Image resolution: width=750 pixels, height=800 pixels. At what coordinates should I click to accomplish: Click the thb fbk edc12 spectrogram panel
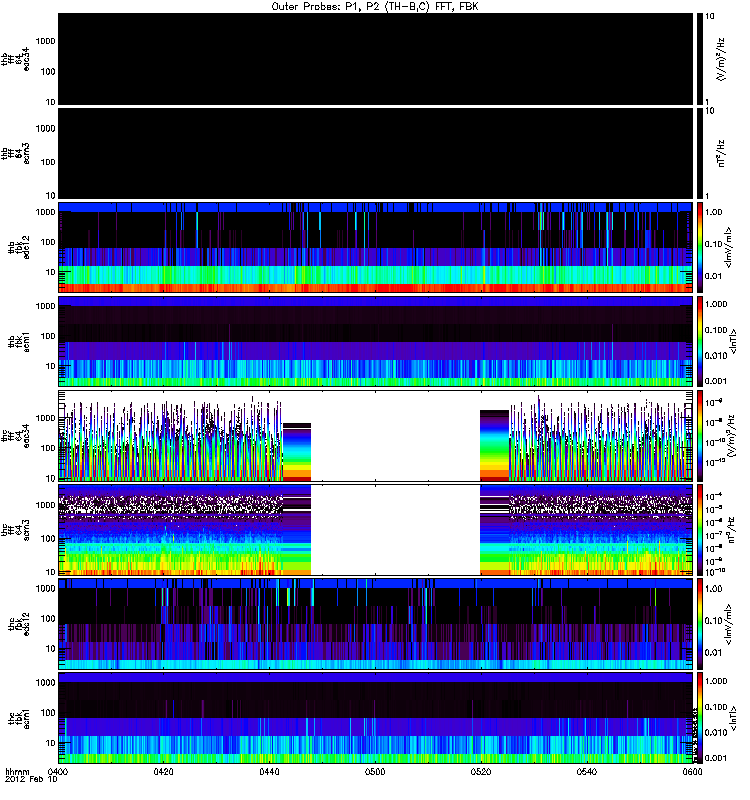click(375, 246)
